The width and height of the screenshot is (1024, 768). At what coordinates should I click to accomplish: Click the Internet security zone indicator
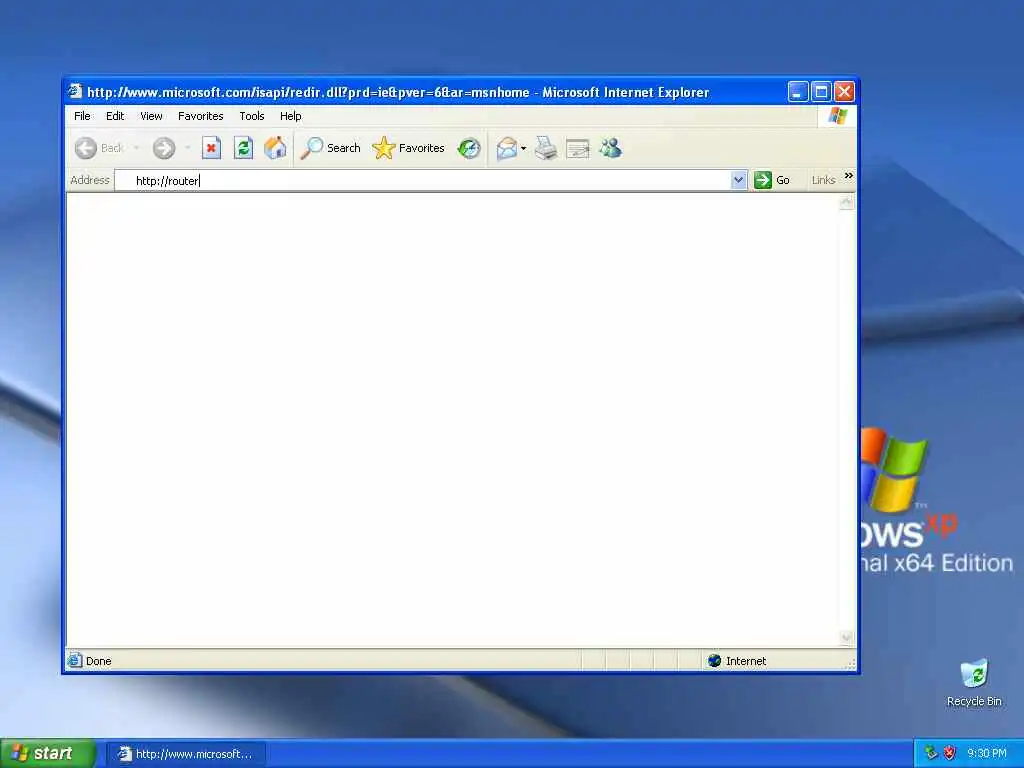pyautogui.click(x=737, y=661)
